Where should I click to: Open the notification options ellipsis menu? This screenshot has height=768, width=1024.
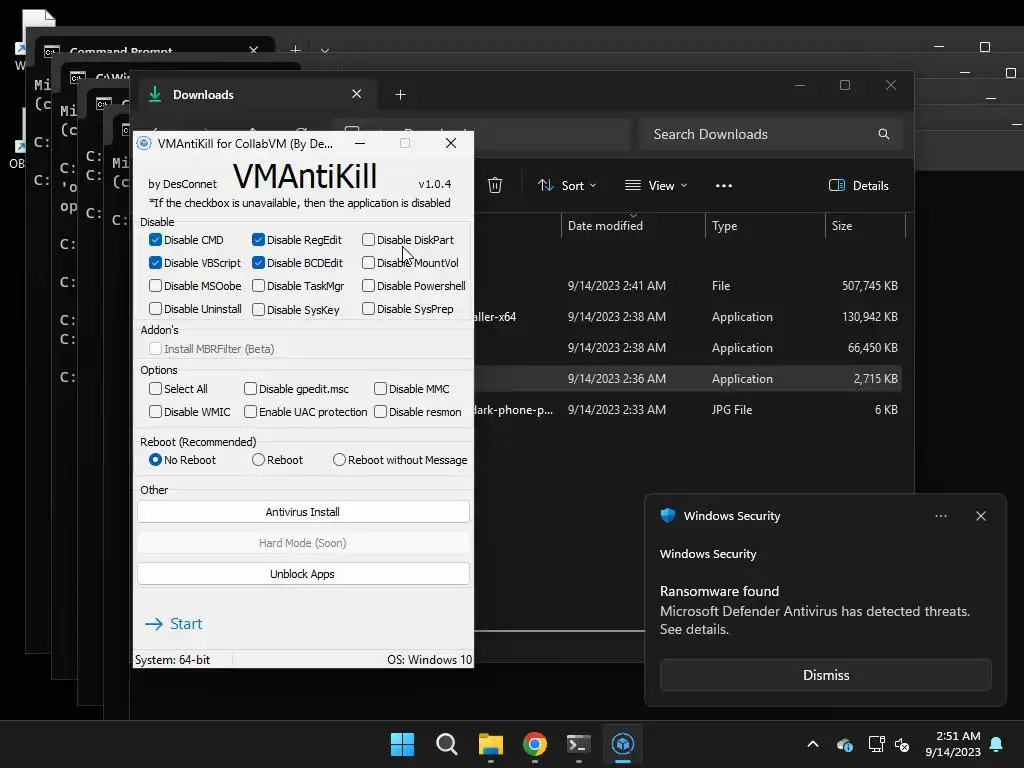pyautogui.click(x=940, y=516)
